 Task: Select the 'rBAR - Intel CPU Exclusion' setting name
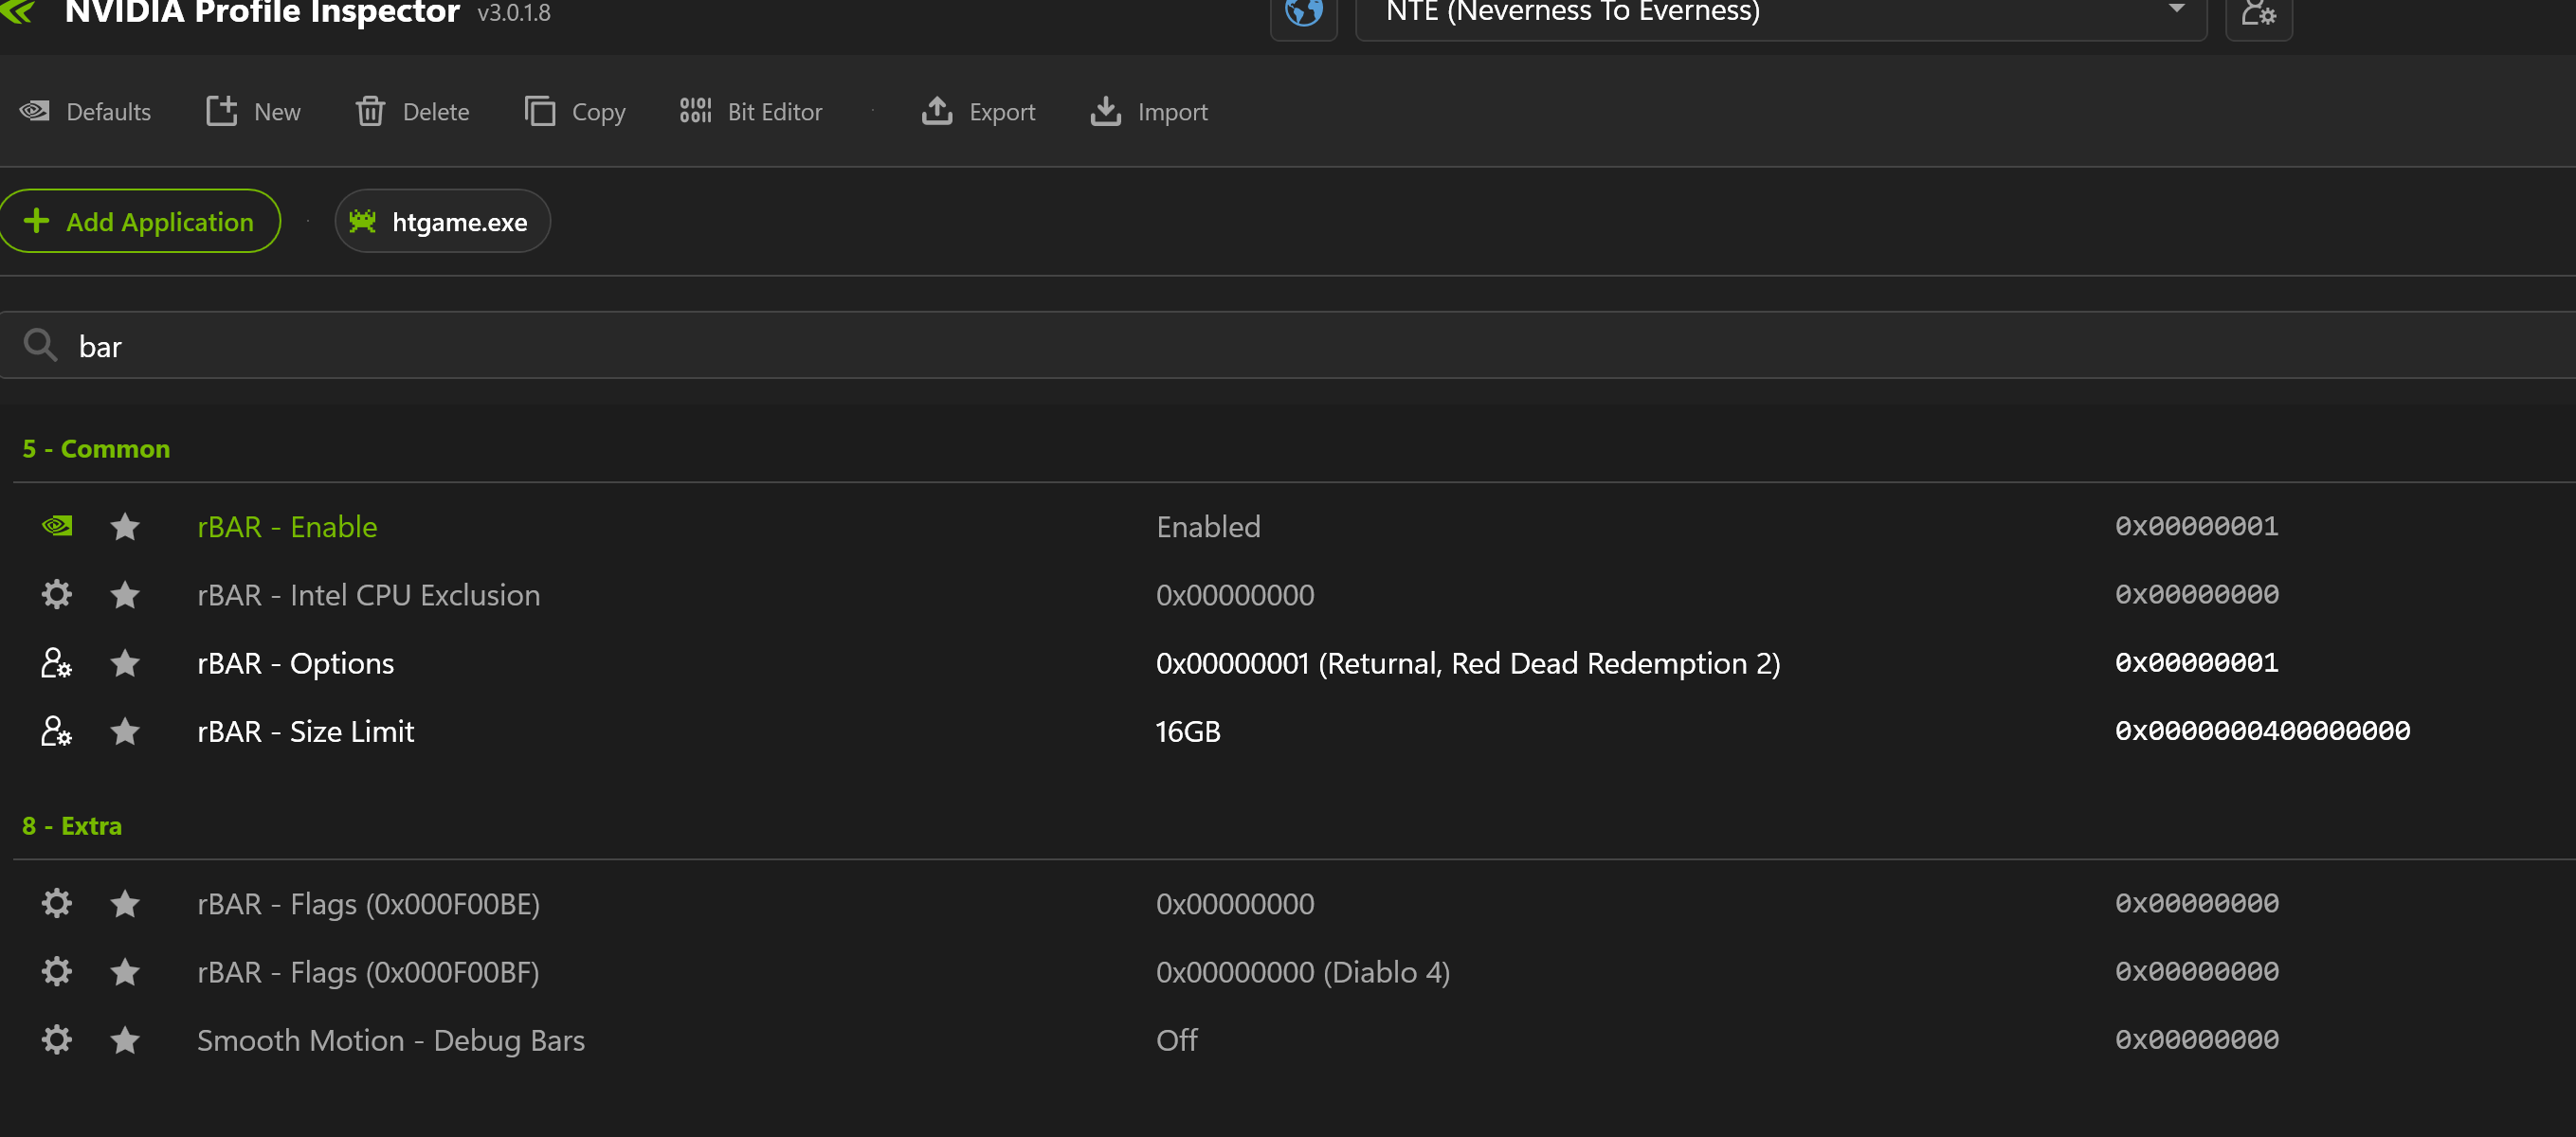click(368, 595)
